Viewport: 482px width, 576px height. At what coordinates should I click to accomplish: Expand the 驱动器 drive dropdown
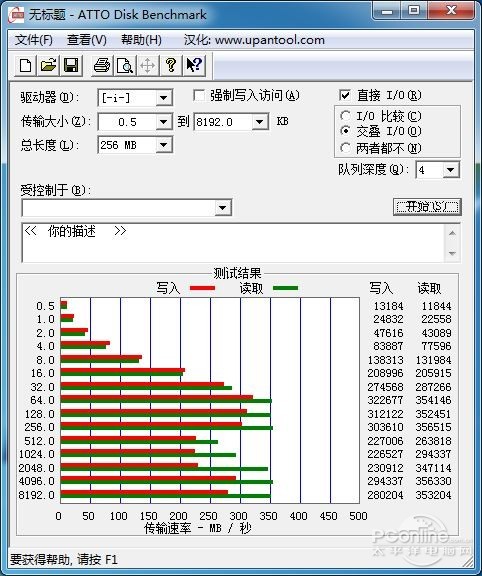(x=163, y=98)
